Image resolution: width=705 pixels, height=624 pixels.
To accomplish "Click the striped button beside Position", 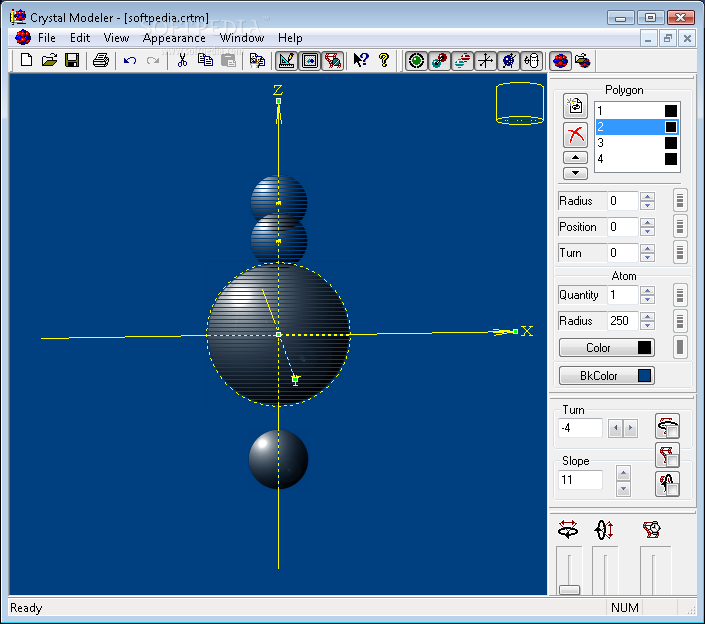I will (x=680, y=227).
